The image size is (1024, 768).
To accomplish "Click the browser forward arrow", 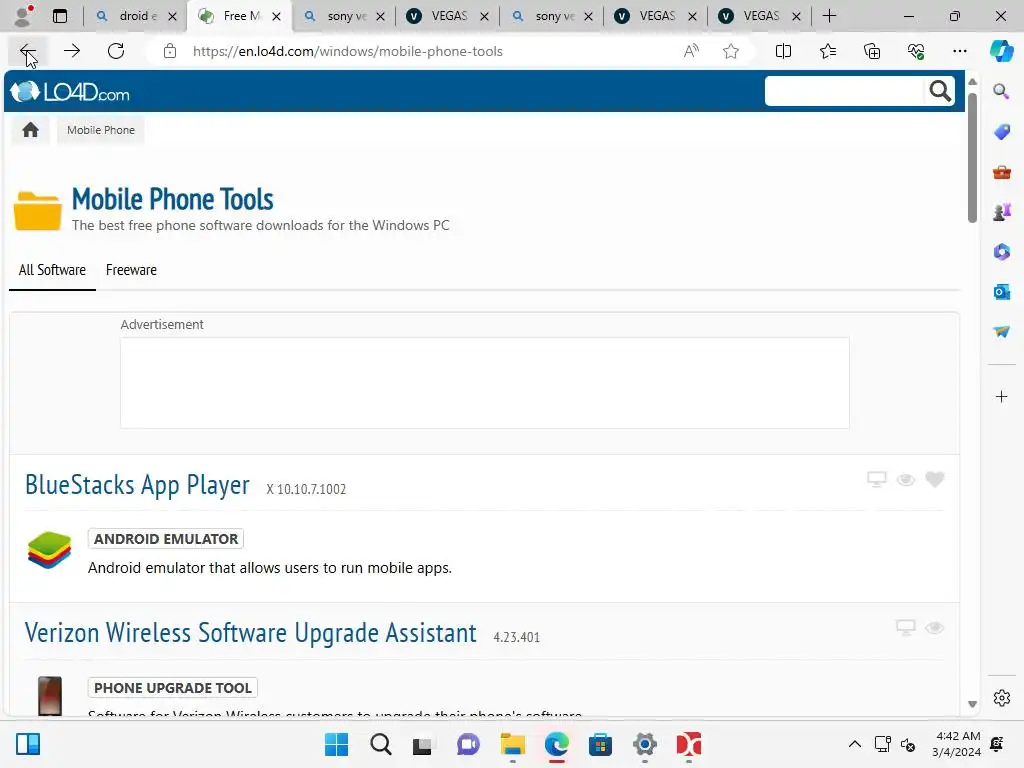I will (72, 51).
